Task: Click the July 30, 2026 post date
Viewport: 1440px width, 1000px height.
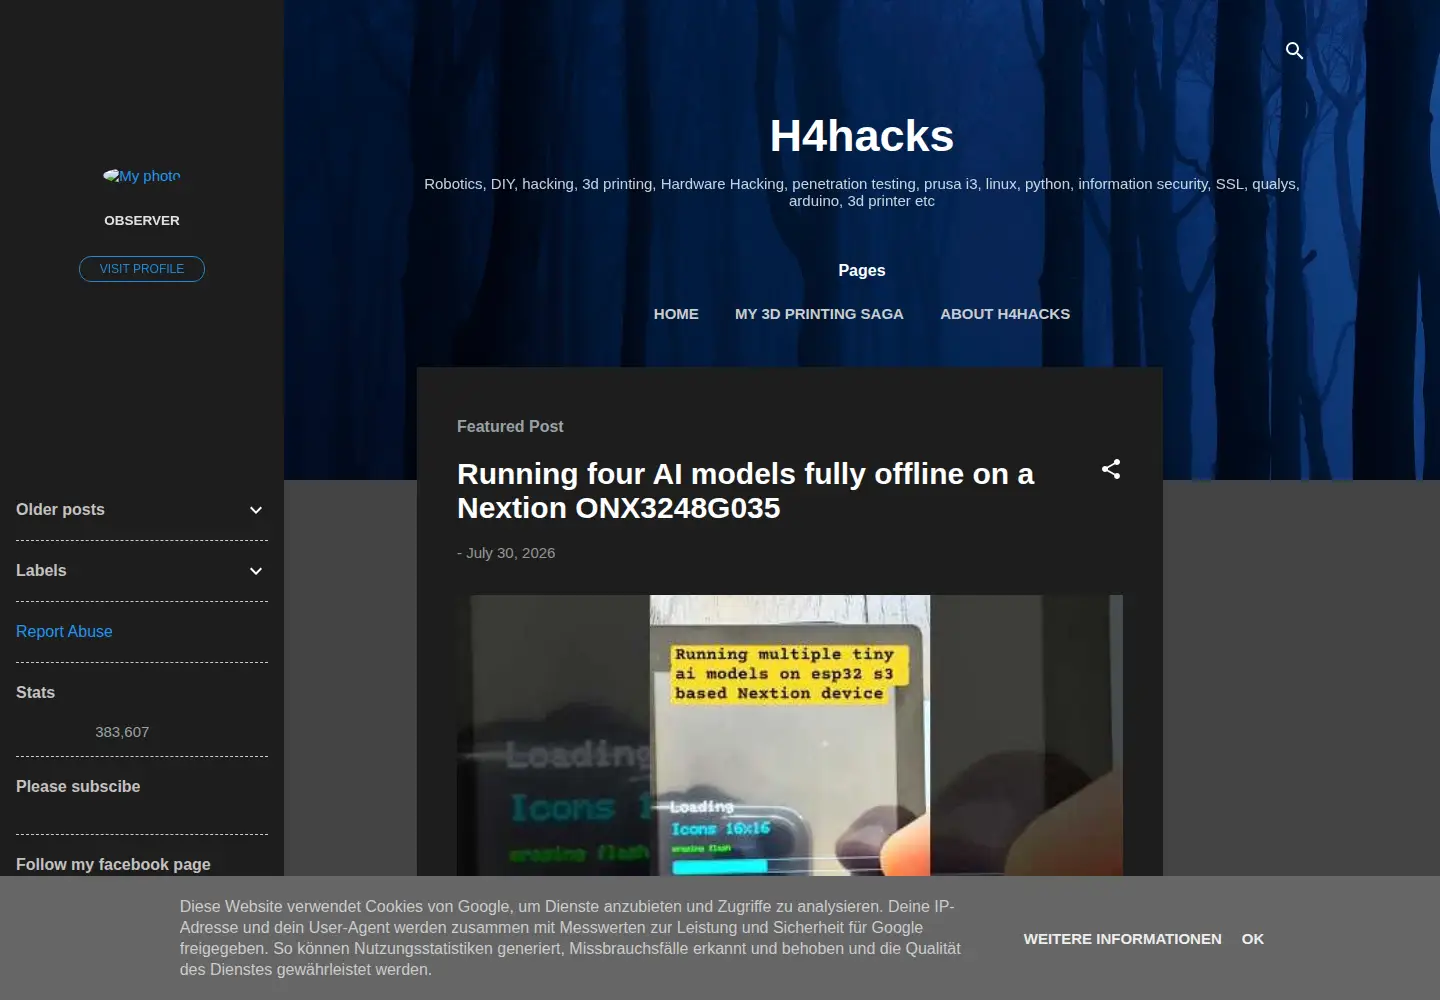Action: pyautogui.click(x=510, y=553)
